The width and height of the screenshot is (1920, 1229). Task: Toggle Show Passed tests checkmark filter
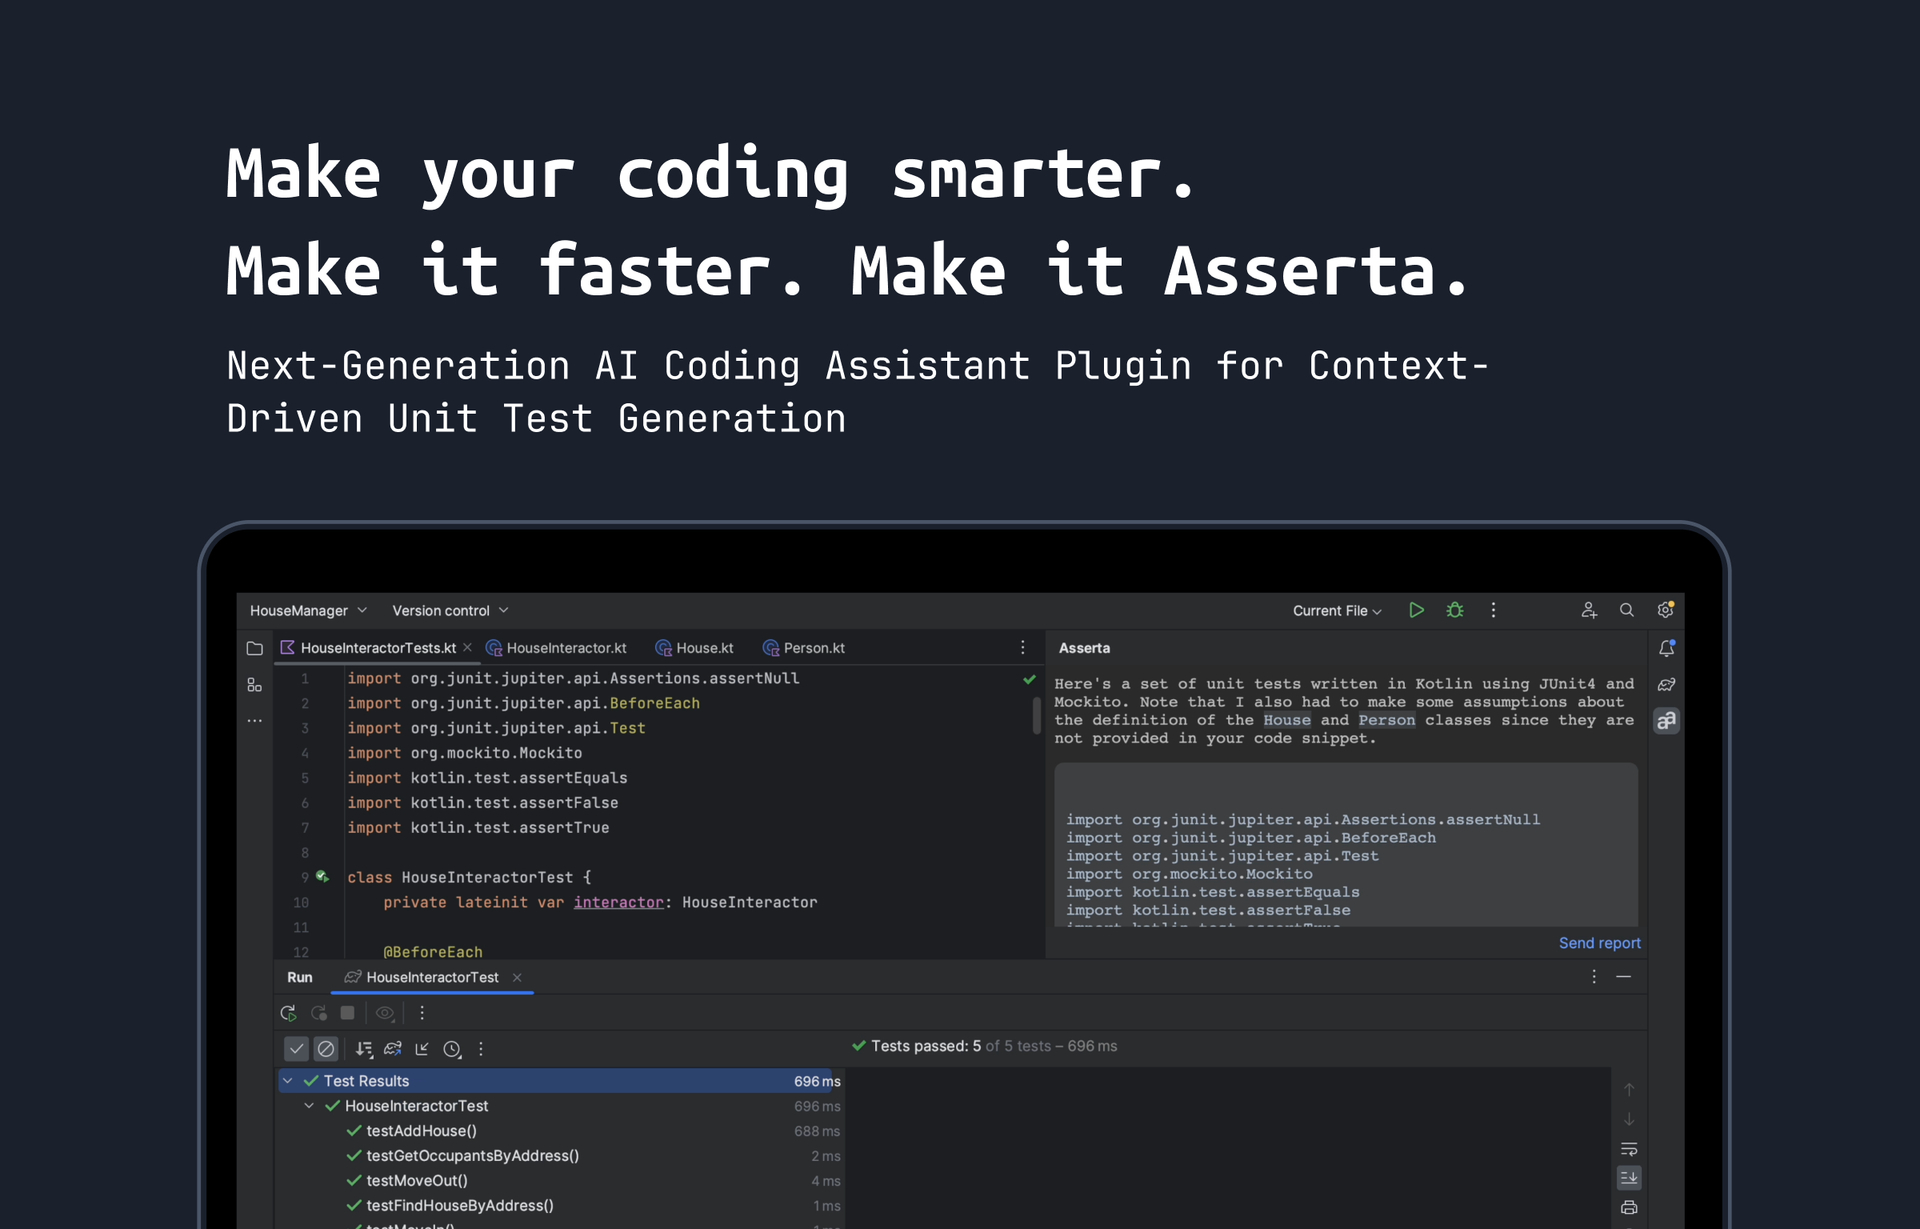coord(296,1049)
